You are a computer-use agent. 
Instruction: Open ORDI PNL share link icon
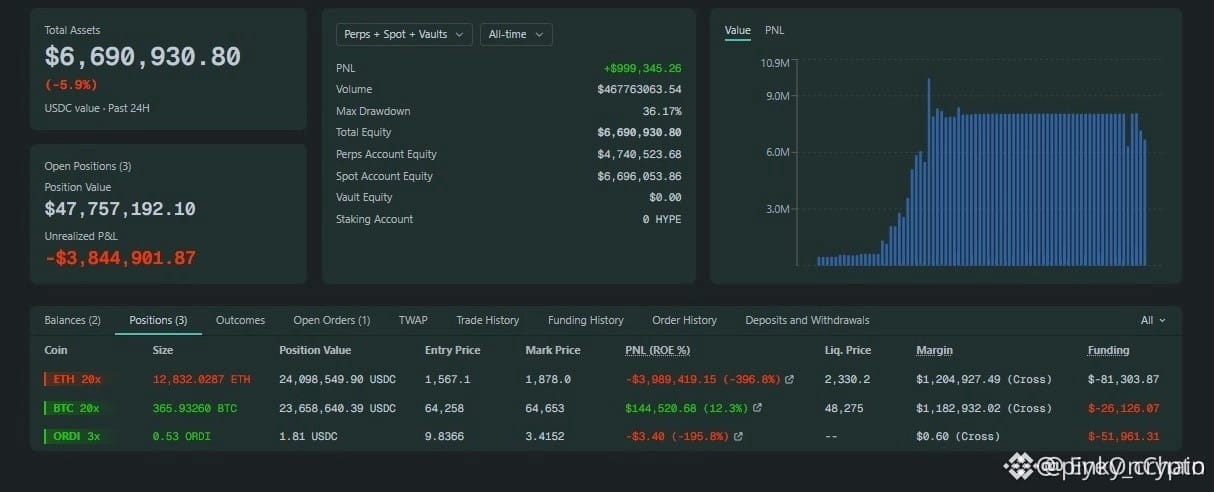coord(738,437)
